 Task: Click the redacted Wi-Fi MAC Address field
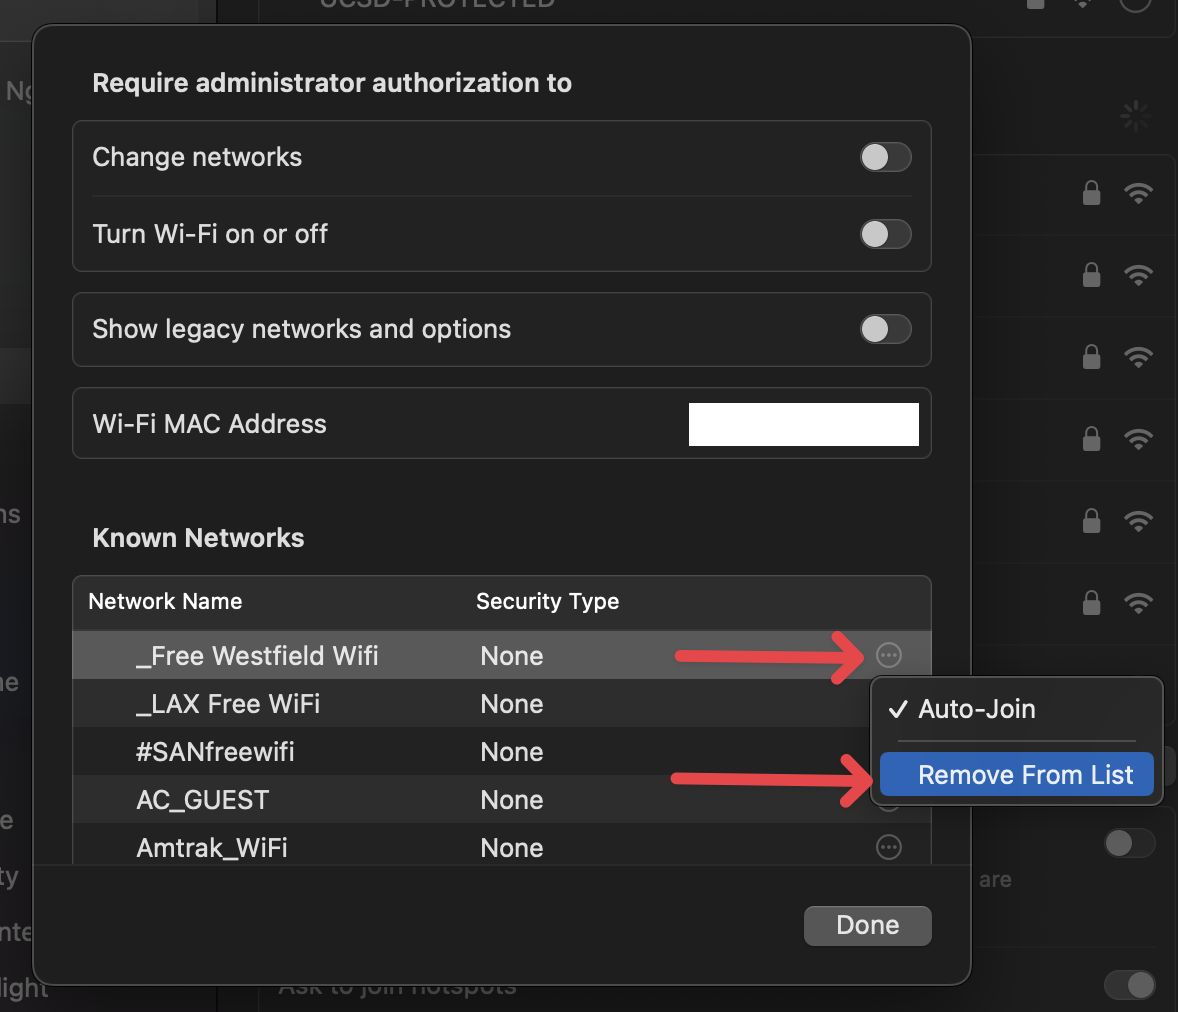[803, 423]
